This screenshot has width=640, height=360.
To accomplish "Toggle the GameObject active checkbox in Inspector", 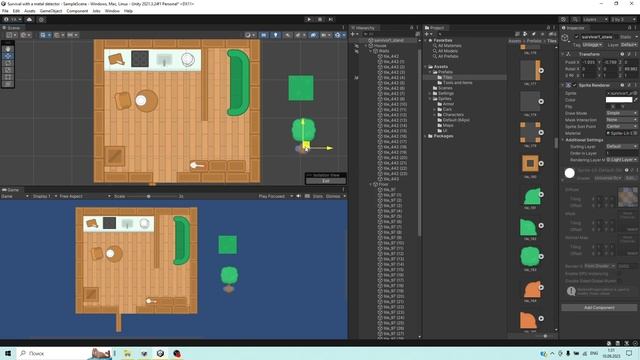I will 577,37.
